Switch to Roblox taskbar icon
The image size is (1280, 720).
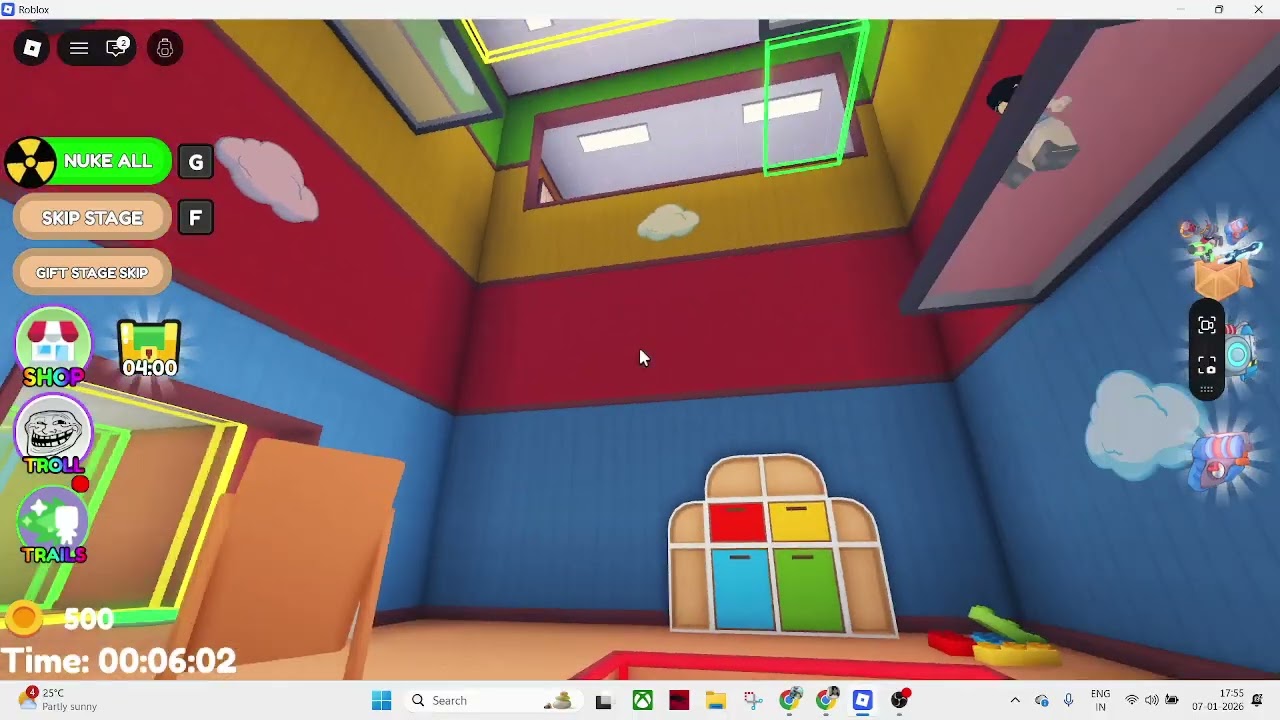tap(863, 701)
